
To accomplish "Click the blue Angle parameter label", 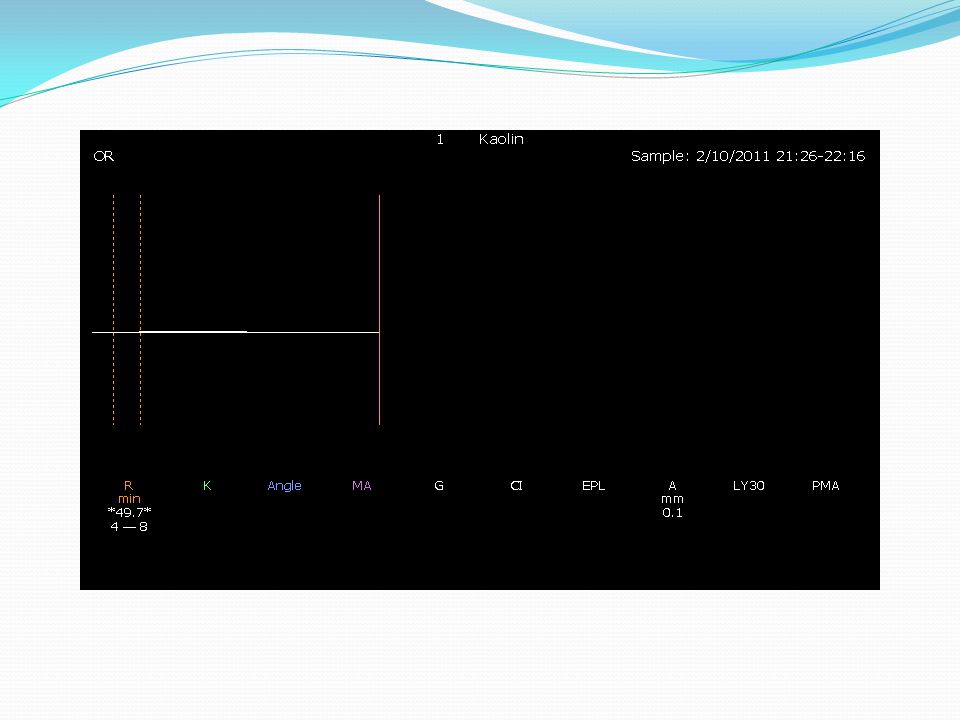I will [285, 486].
